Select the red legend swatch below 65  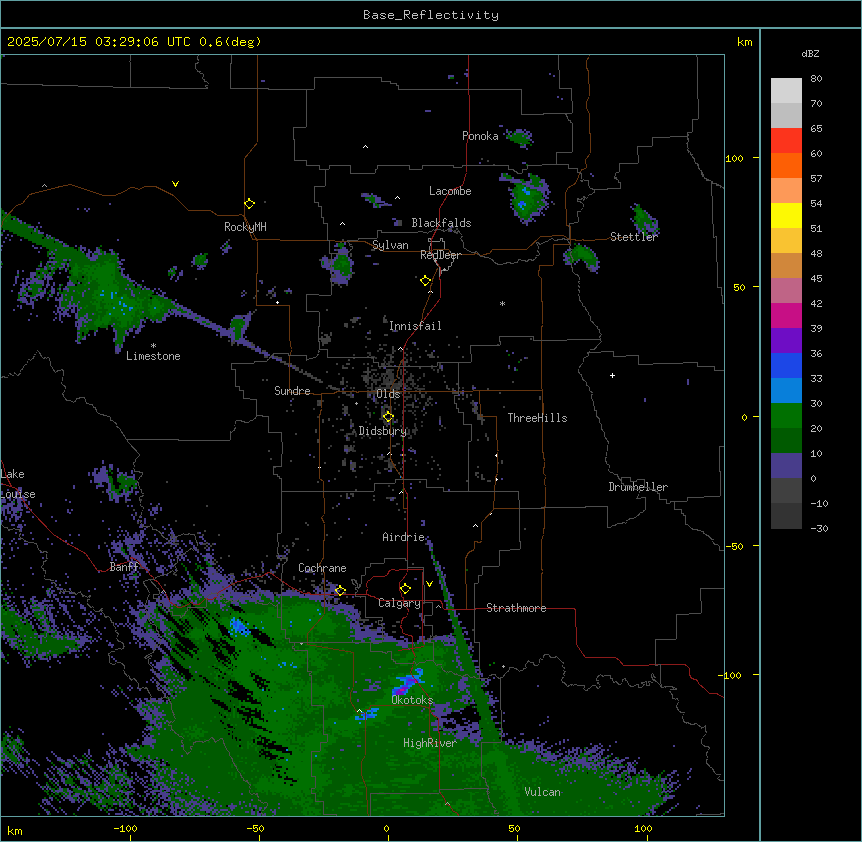click(786, 140)
